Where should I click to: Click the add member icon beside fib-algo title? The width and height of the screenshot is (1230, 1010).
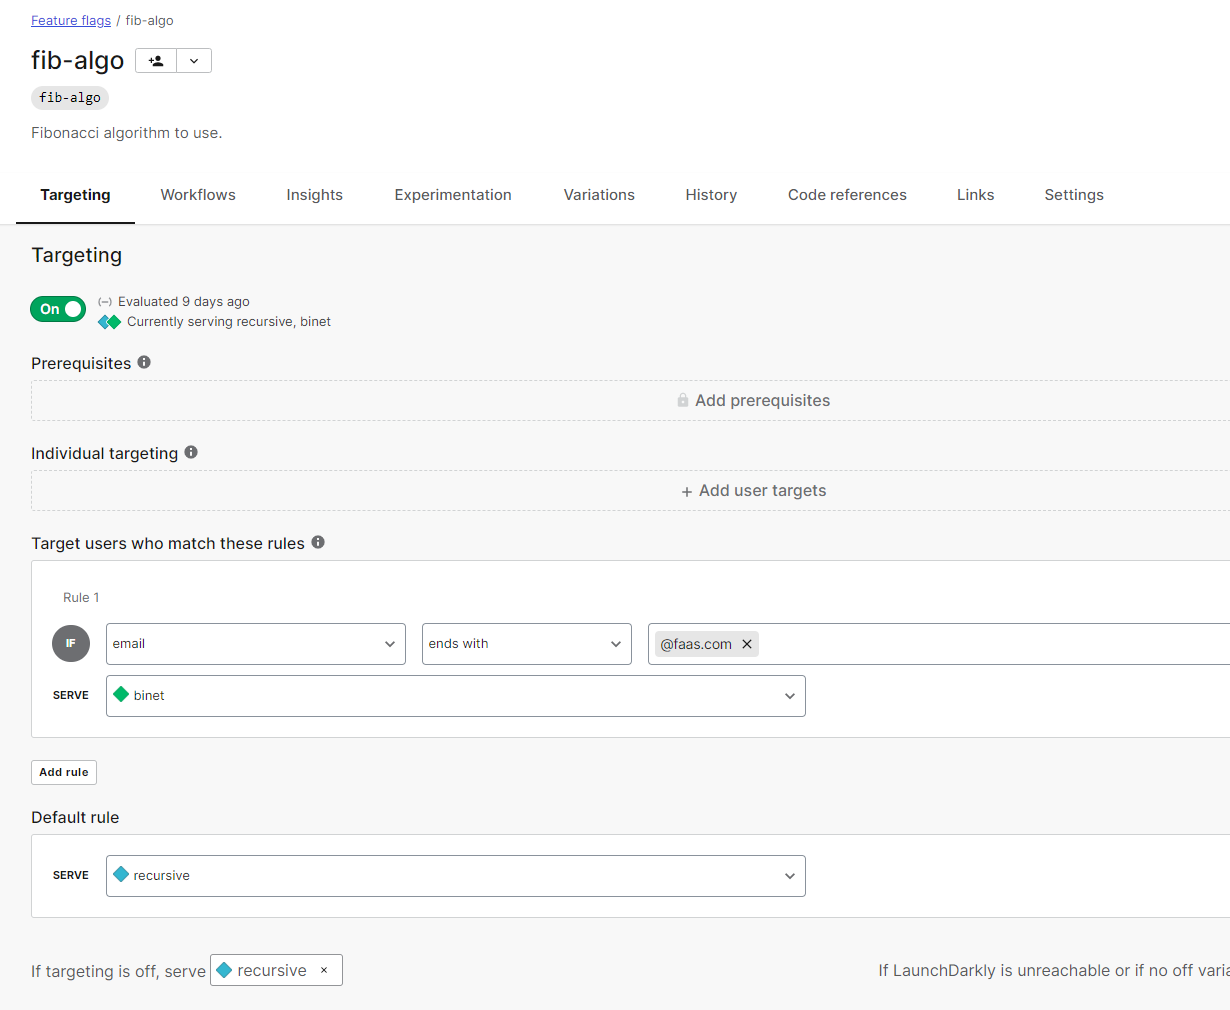pos(156,61)
